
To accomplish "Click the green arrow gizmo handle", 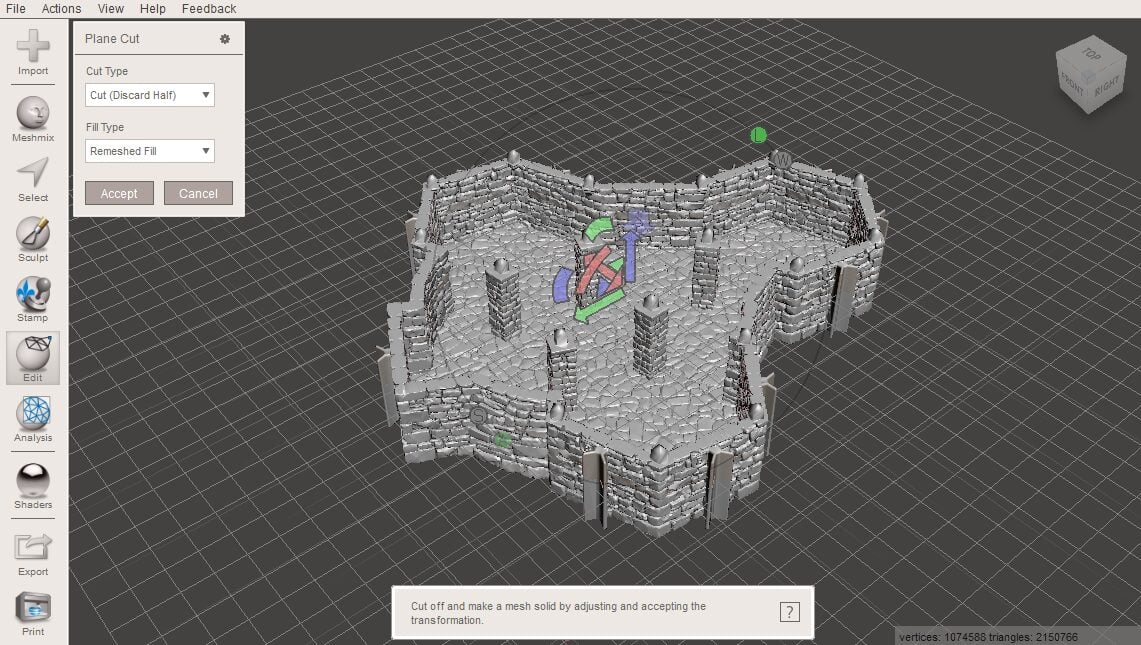I will point(598,308).
